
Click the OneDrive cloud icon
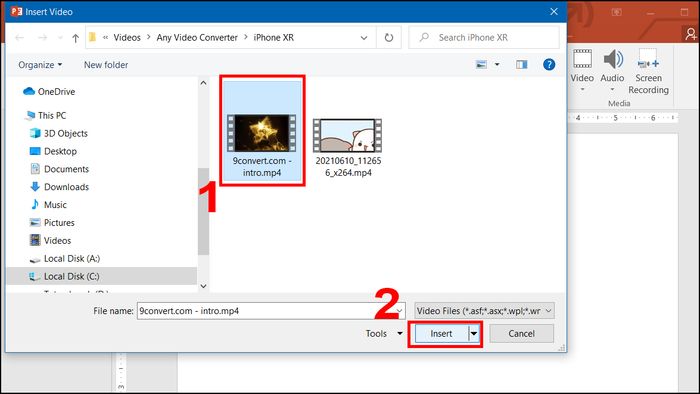point(29,91)
